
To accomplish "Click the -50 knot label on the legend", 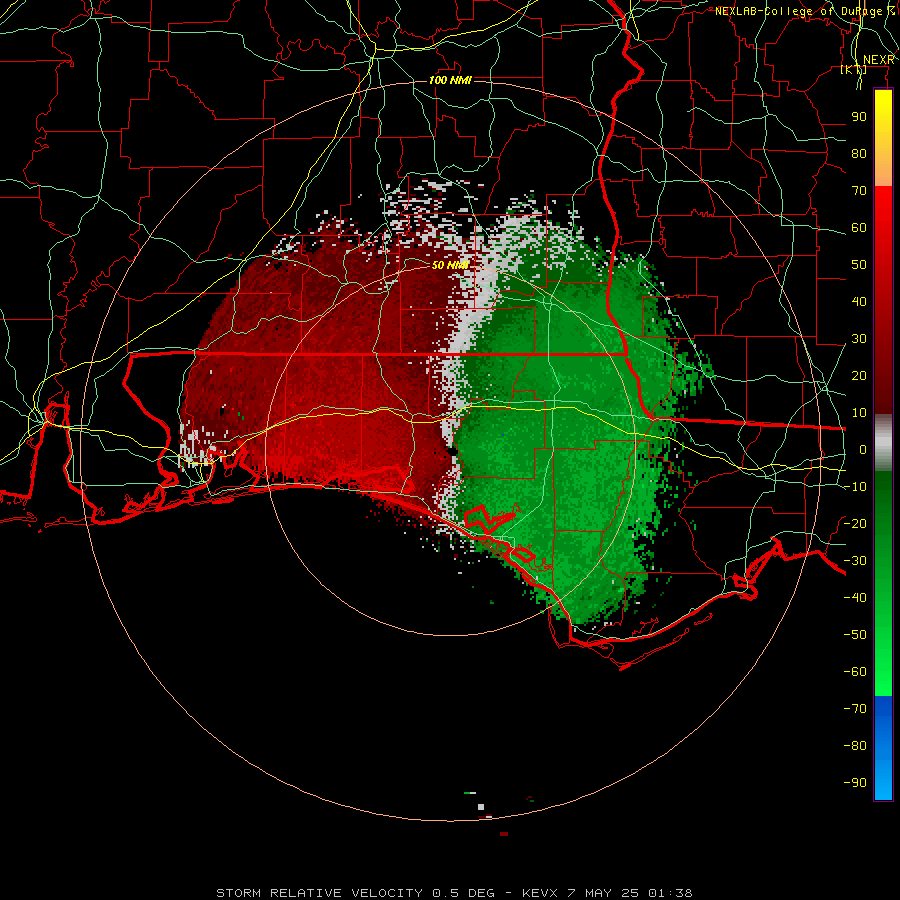I will [855, 635].
